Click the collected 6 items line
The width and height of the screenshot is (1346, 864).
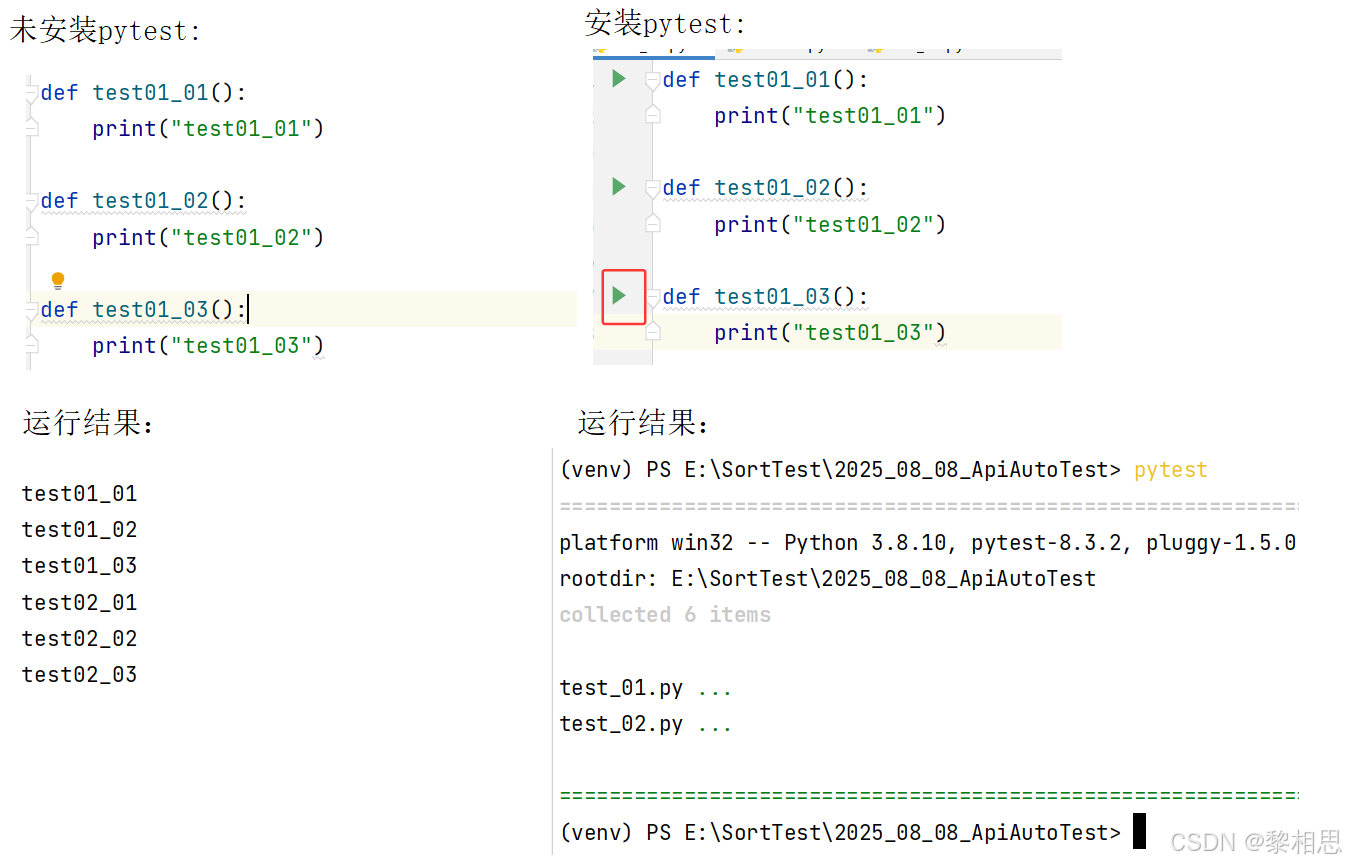[665, 615]
